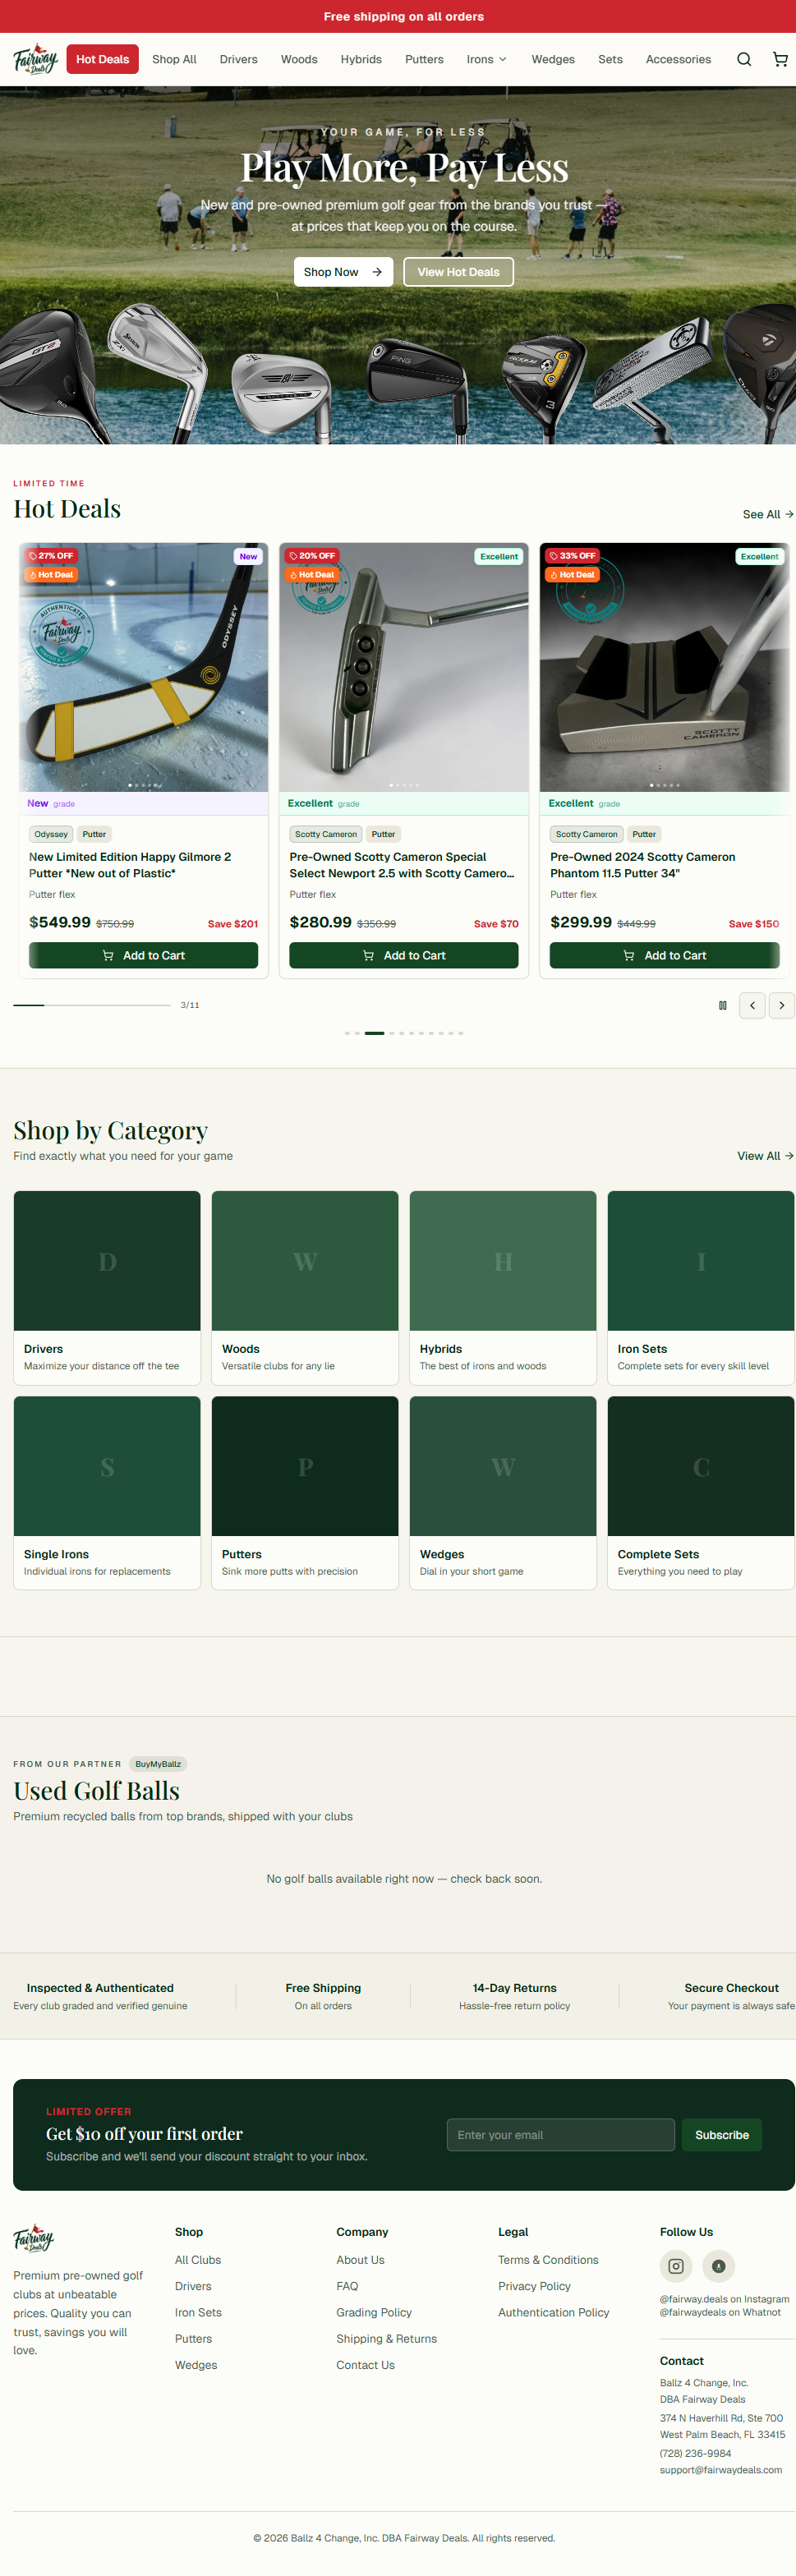Open the Iron Sets category card
Screen dimensions: 796x2576
[x=701, y=1287]
